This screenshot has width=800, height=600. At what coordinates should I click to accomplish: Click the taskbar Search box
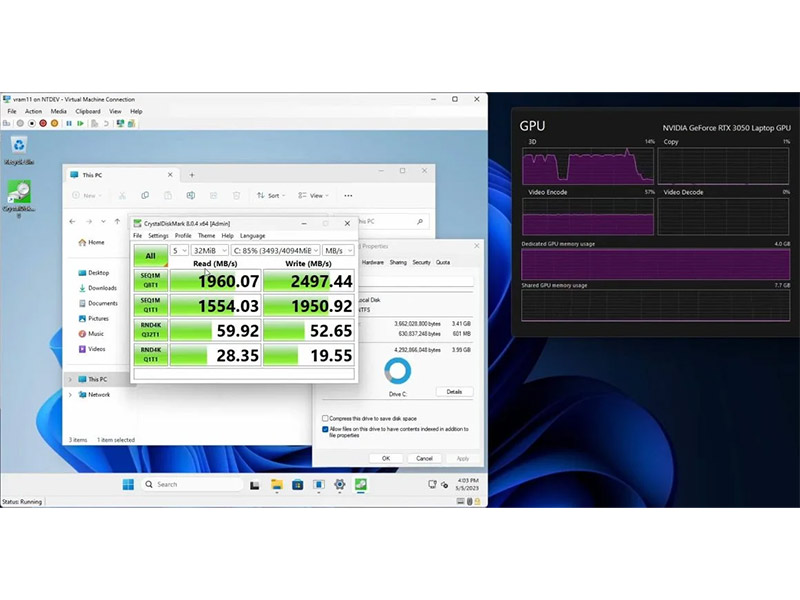click(x=192, y=484)
